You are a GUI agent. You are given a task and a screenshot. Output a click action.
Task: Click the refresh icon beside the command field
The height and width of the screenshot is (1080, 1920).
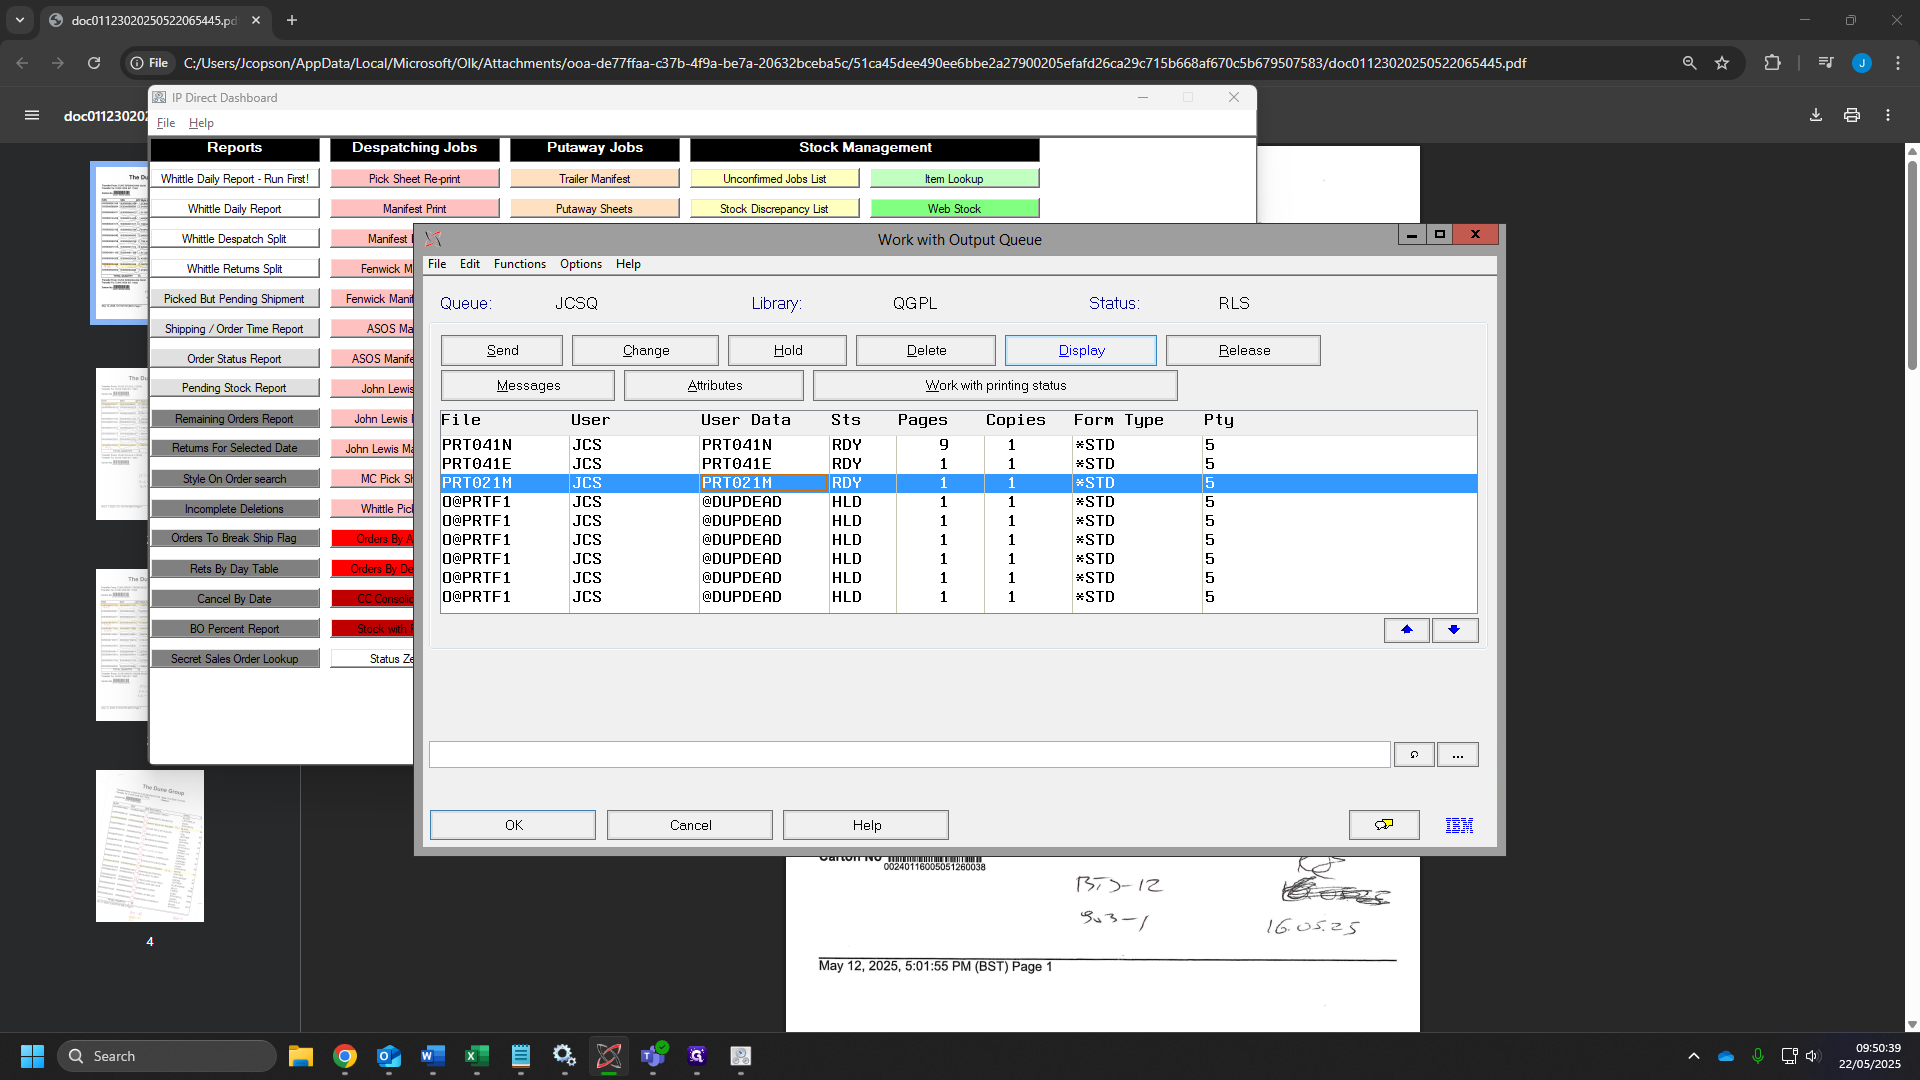(x=1414, y=755)
